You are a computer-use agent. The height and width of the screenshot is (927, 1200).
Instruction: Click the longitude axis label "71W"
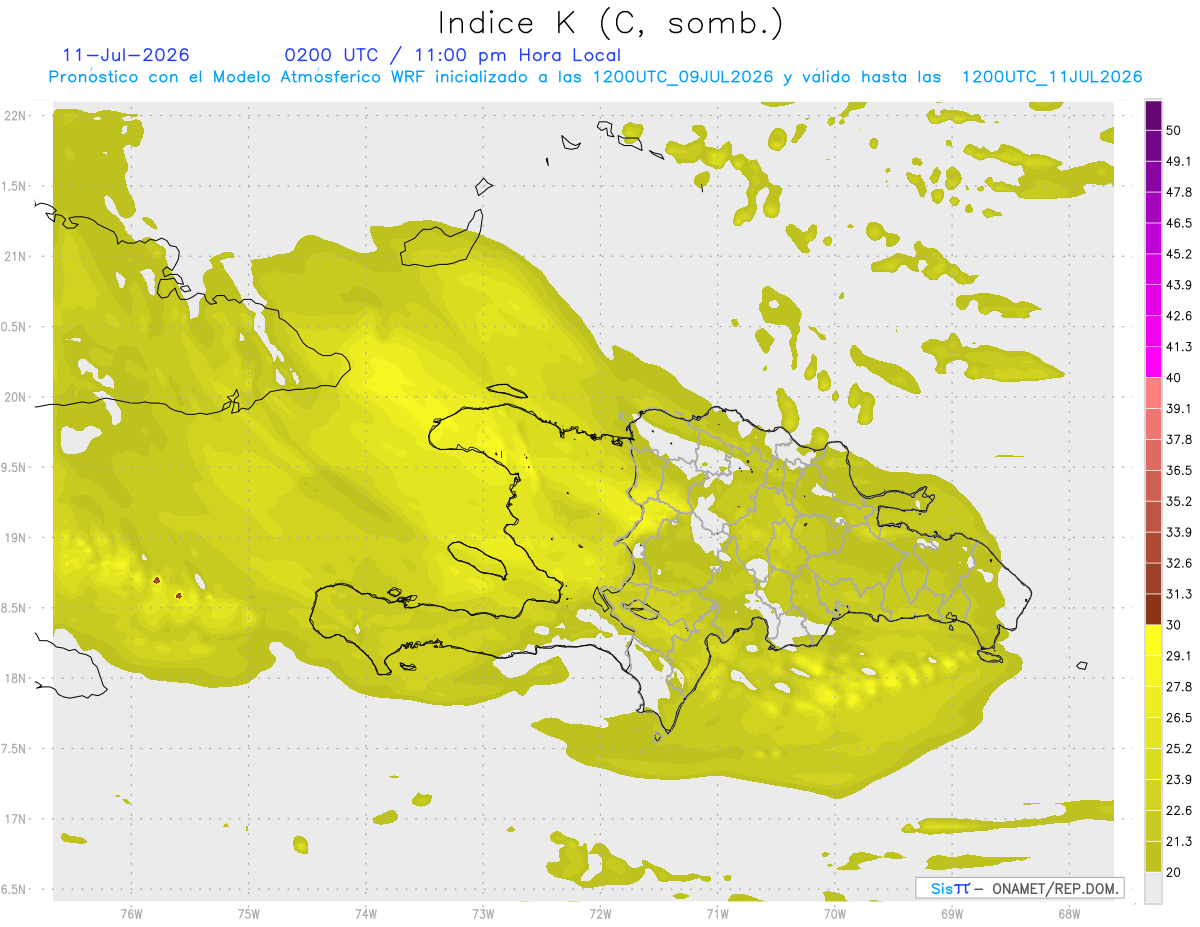tap(717, 914)
